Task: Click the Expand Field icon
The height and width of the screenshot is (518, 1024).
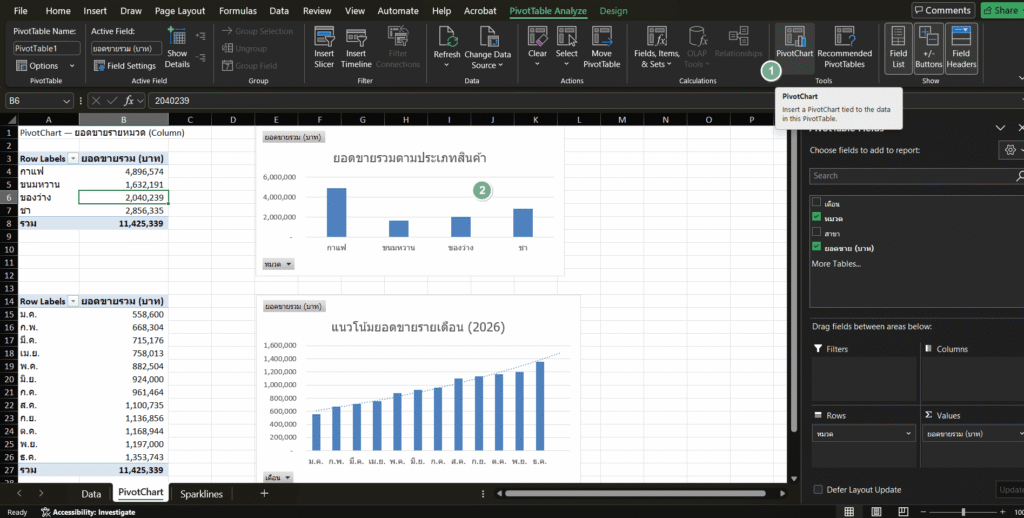Action: coord(200,36)
